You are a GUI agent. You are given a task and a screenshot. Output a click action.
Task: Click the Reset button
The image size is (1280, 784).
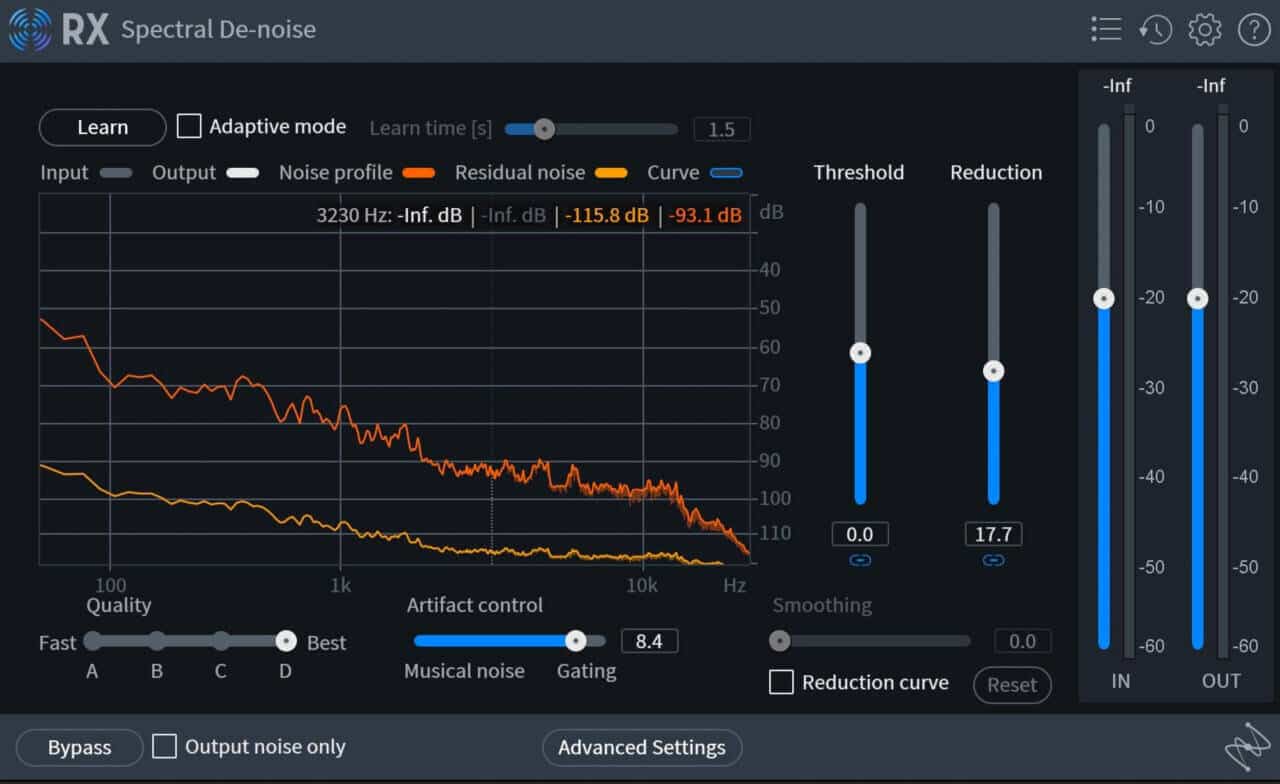pyautogui.click(x=1012, y=685)
